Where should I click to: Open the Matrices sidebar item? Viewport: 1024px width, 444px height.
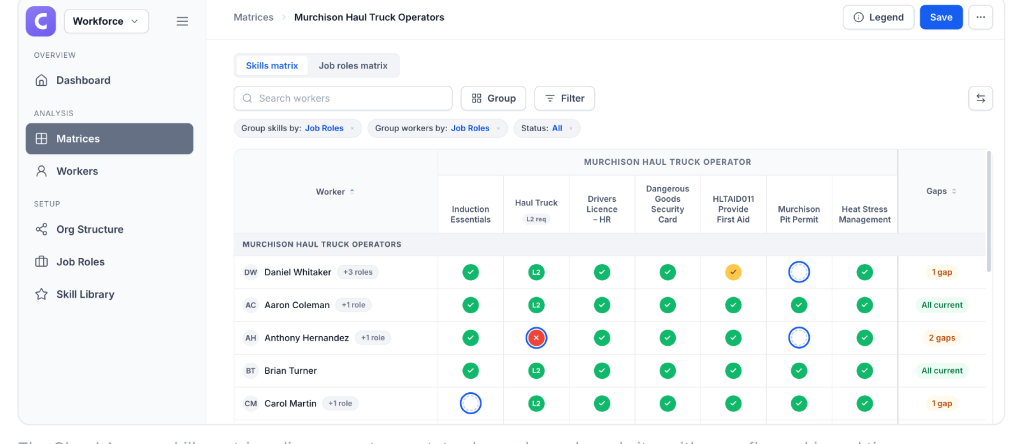tap(110, 138)
